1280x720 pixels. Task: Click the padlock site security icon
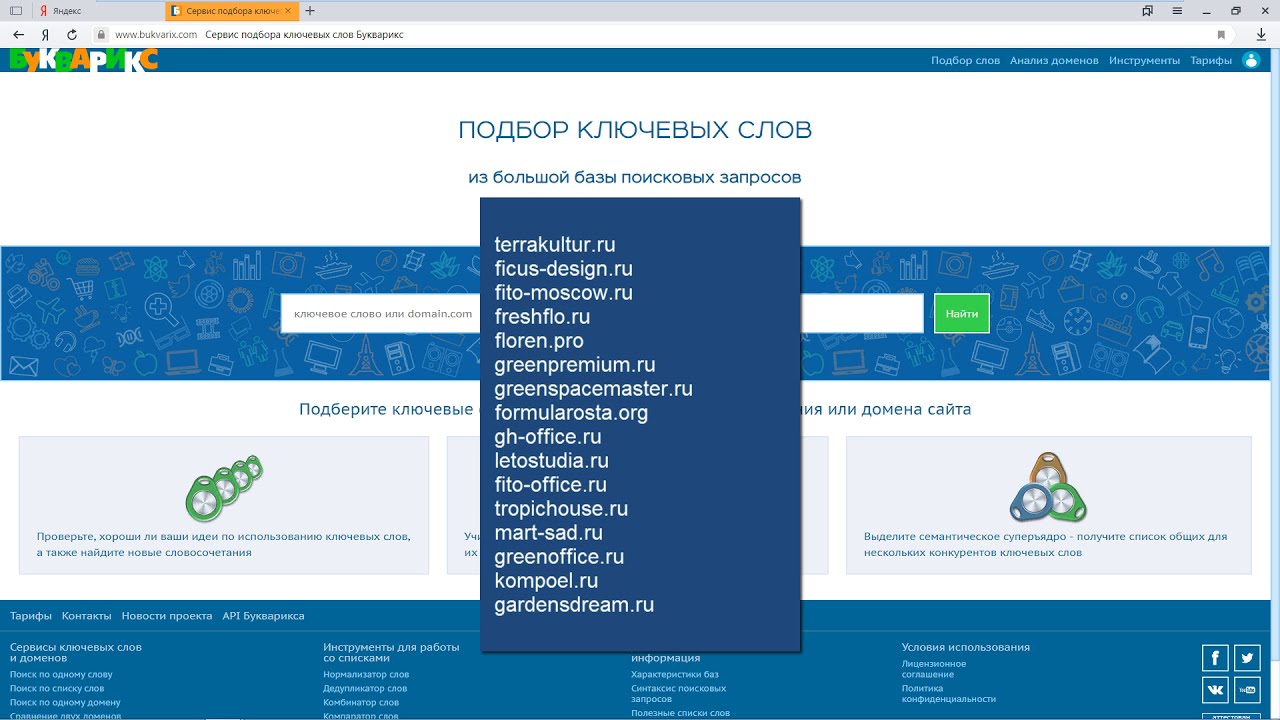101,34
